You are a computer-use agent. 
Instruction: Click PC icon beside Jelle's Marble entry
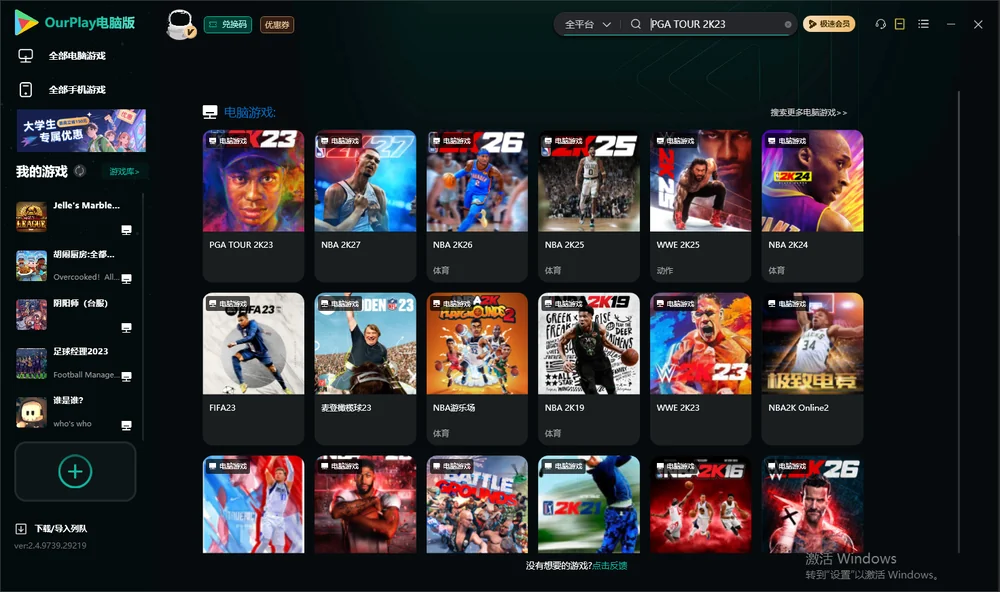[126, 230]
